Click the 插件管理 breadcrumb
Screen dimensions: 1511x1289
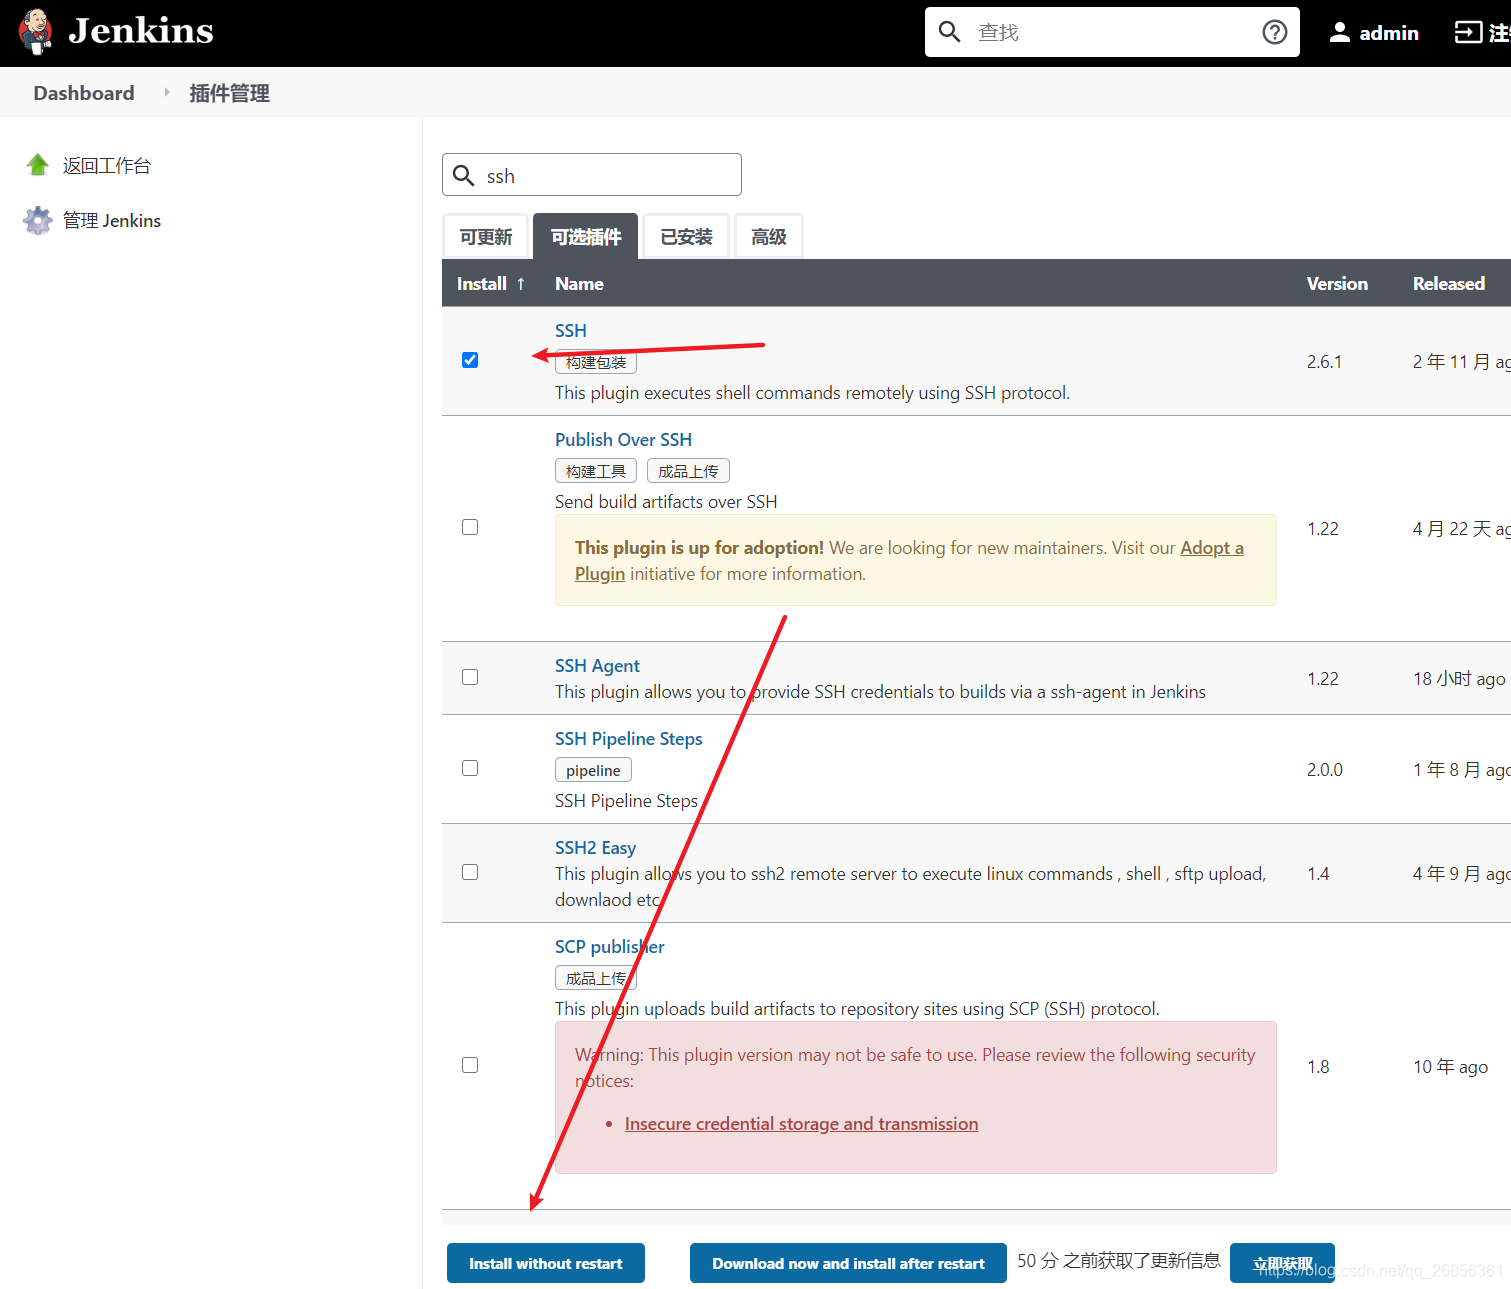229,93
